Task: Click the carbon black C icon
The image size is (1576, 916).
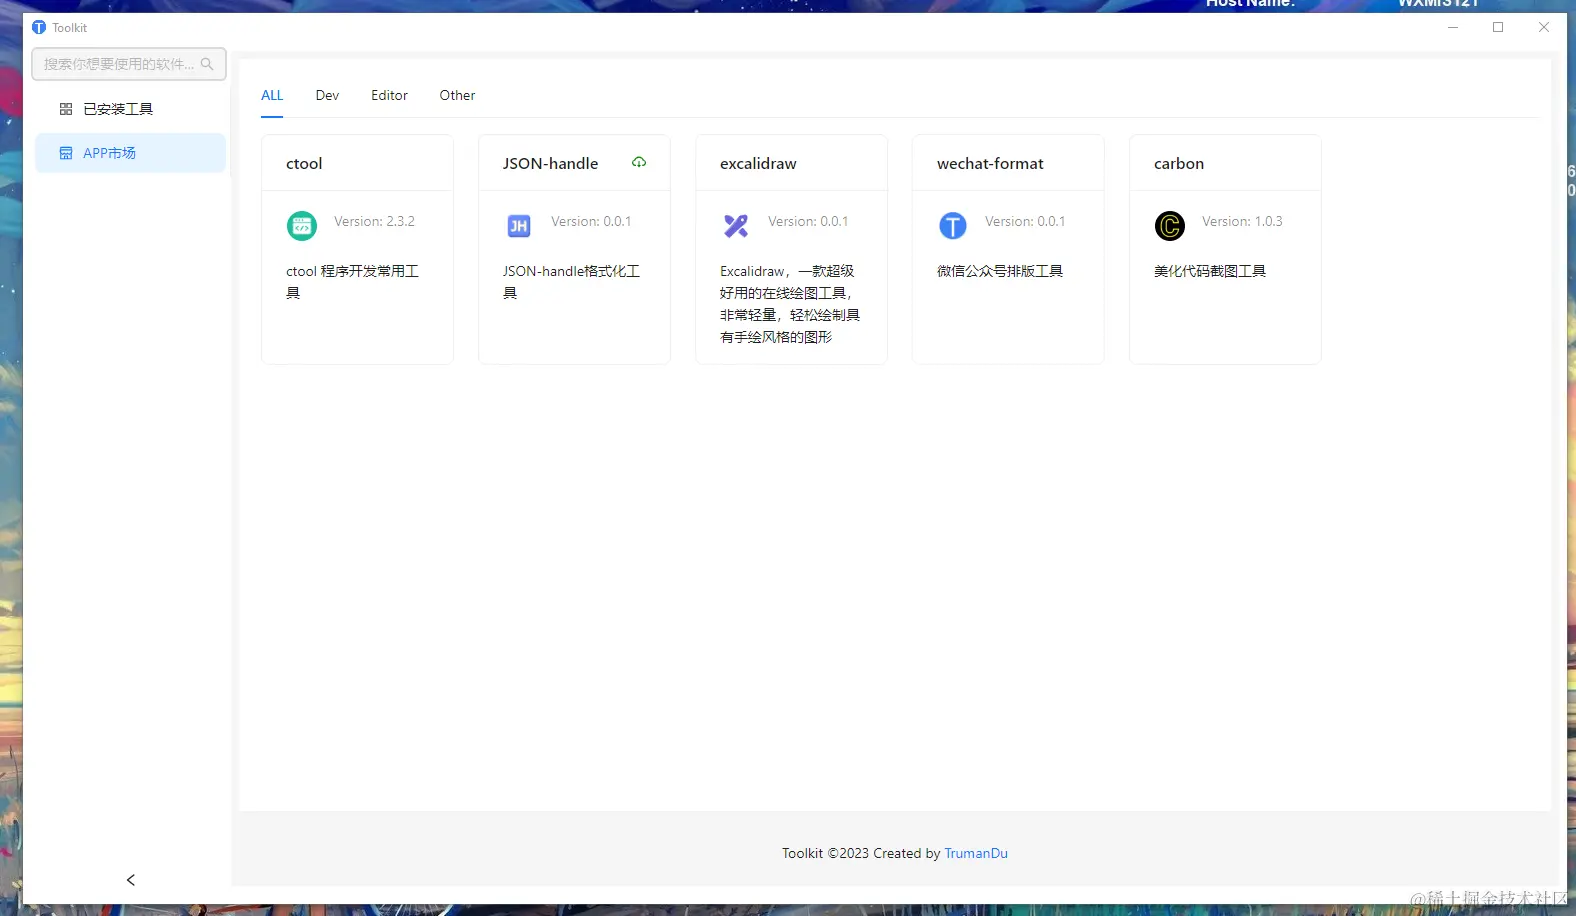Action: pyautogui.click(x=1170, y=226)
